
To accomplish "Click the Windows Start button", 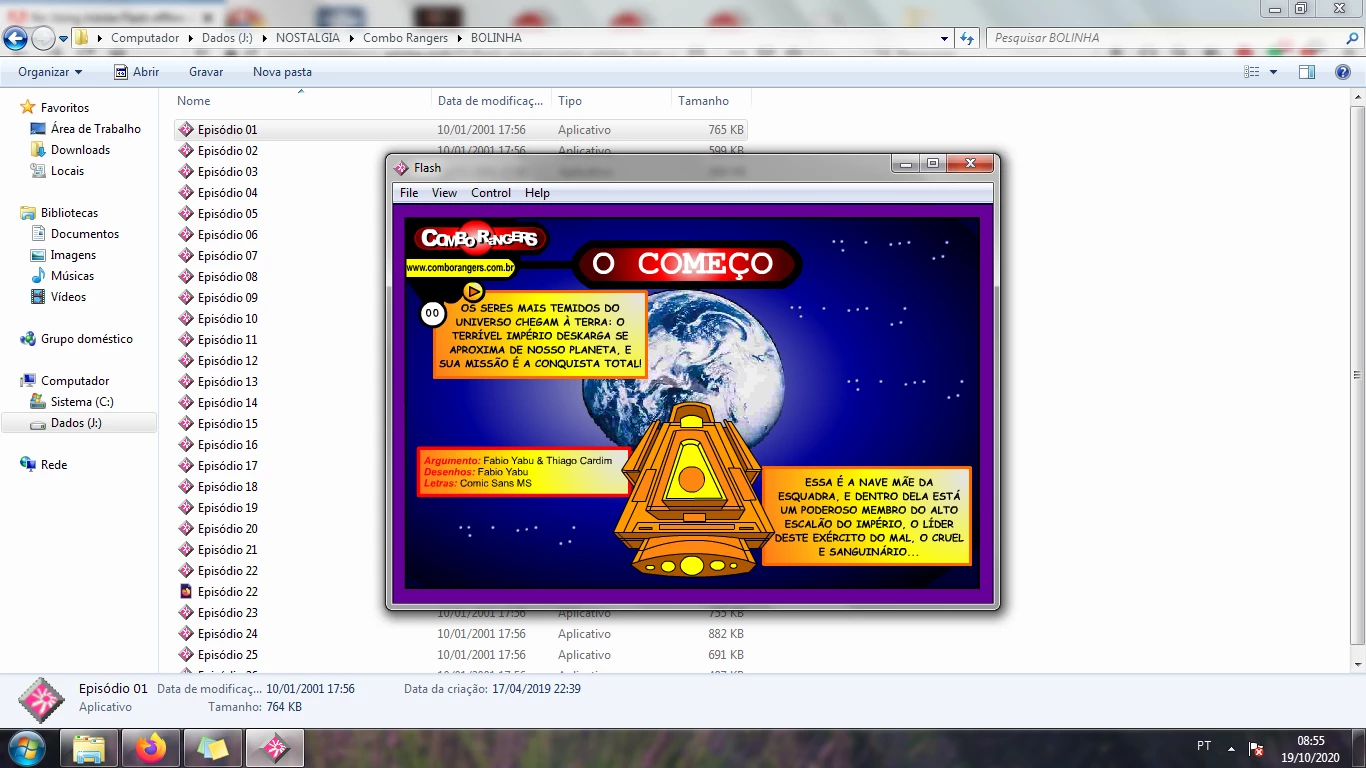I will pyautogui.click(x=26, y=748).
